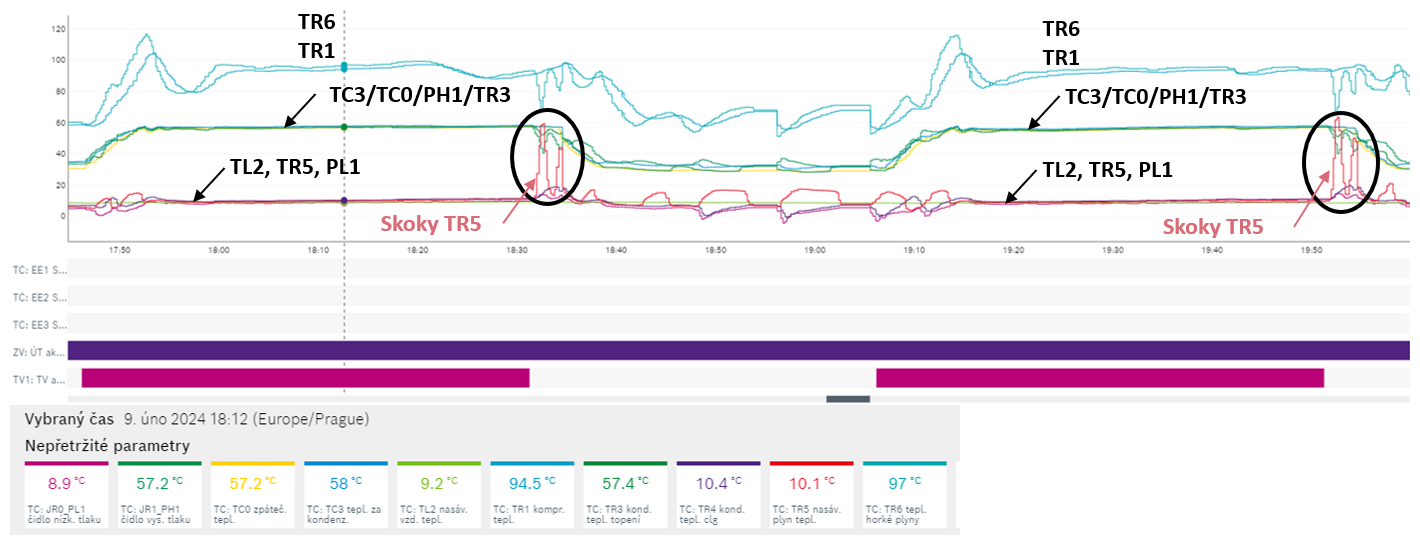Click the dark timeline scrollbar thumb
Image resolution: width=1420 pixels, height=545 pixels.
point(847,399)
